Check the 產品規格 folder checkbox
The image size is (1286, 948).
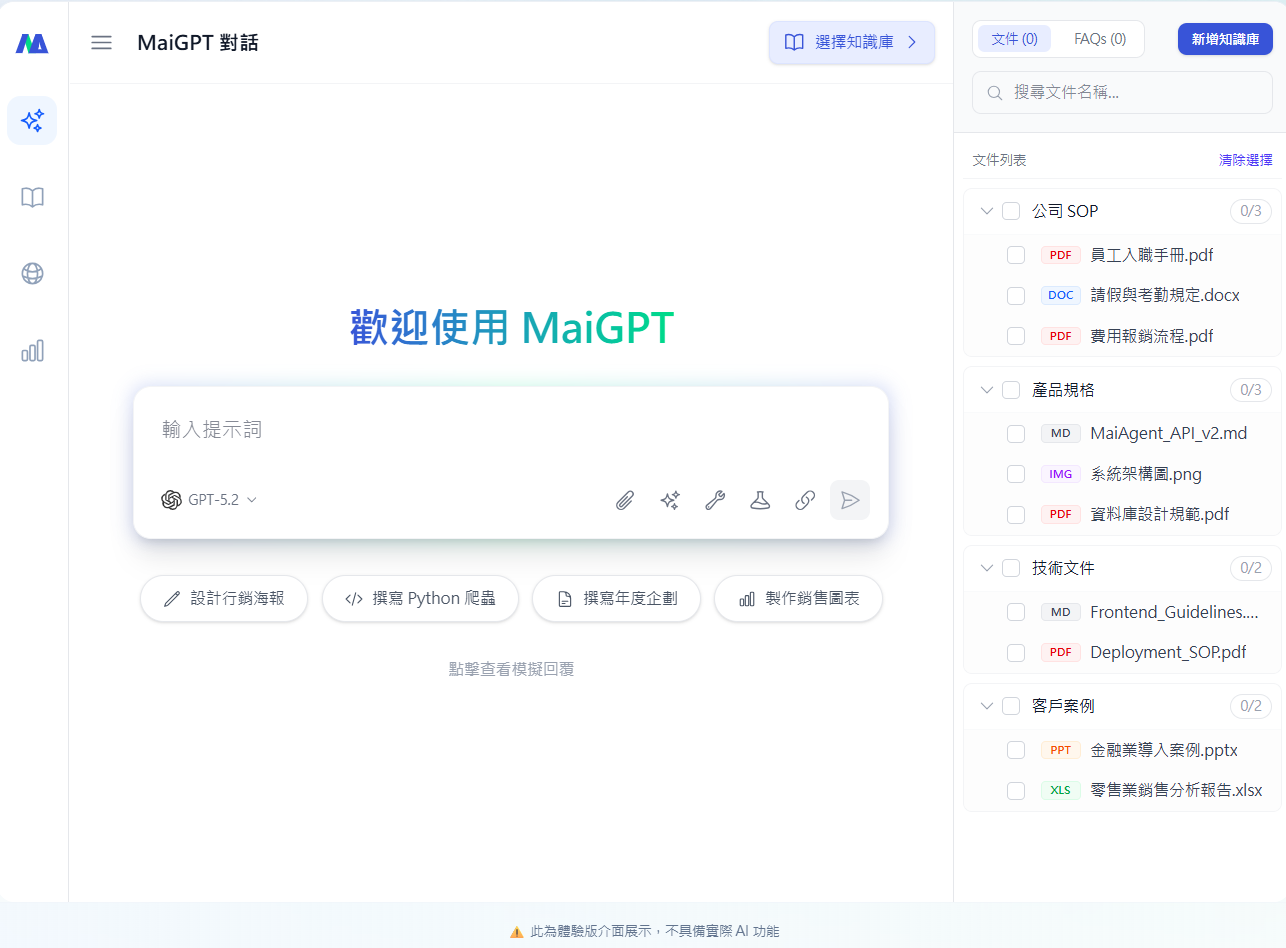(1011, 389)
